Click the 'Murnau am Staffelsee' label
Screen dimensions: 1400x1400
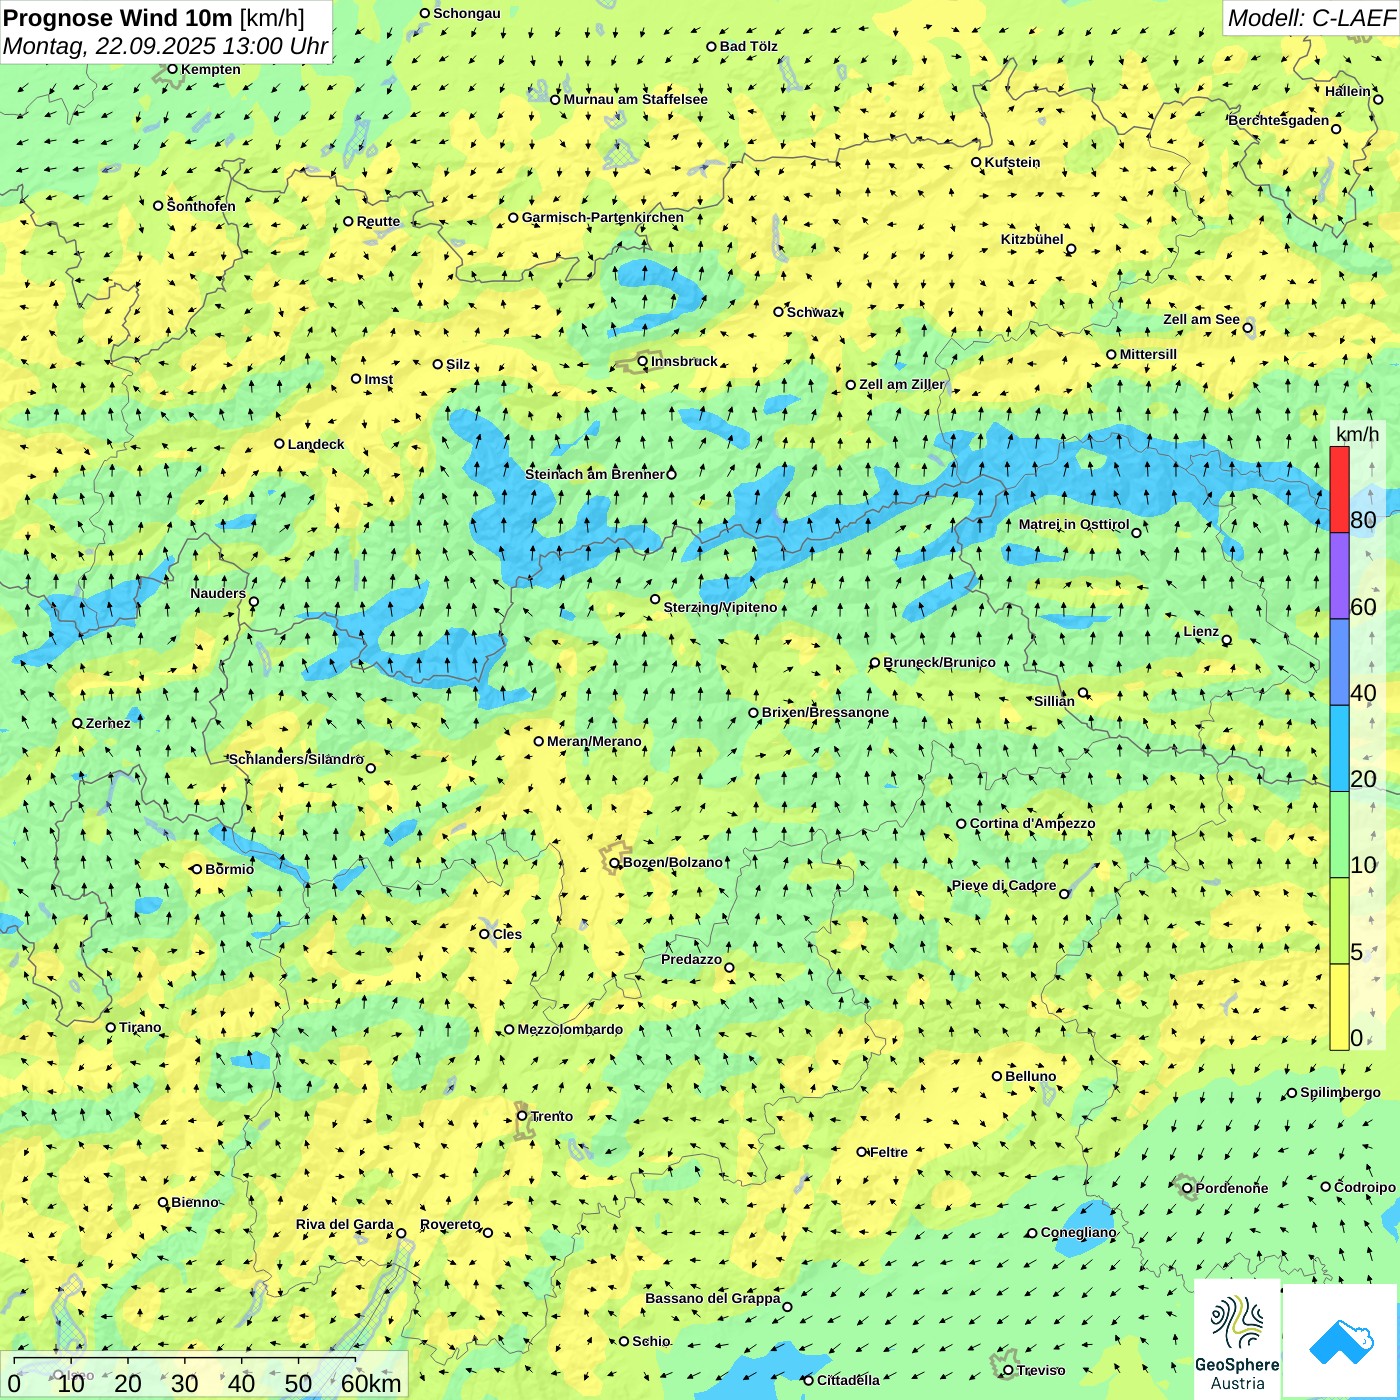[x=635, y=99]
